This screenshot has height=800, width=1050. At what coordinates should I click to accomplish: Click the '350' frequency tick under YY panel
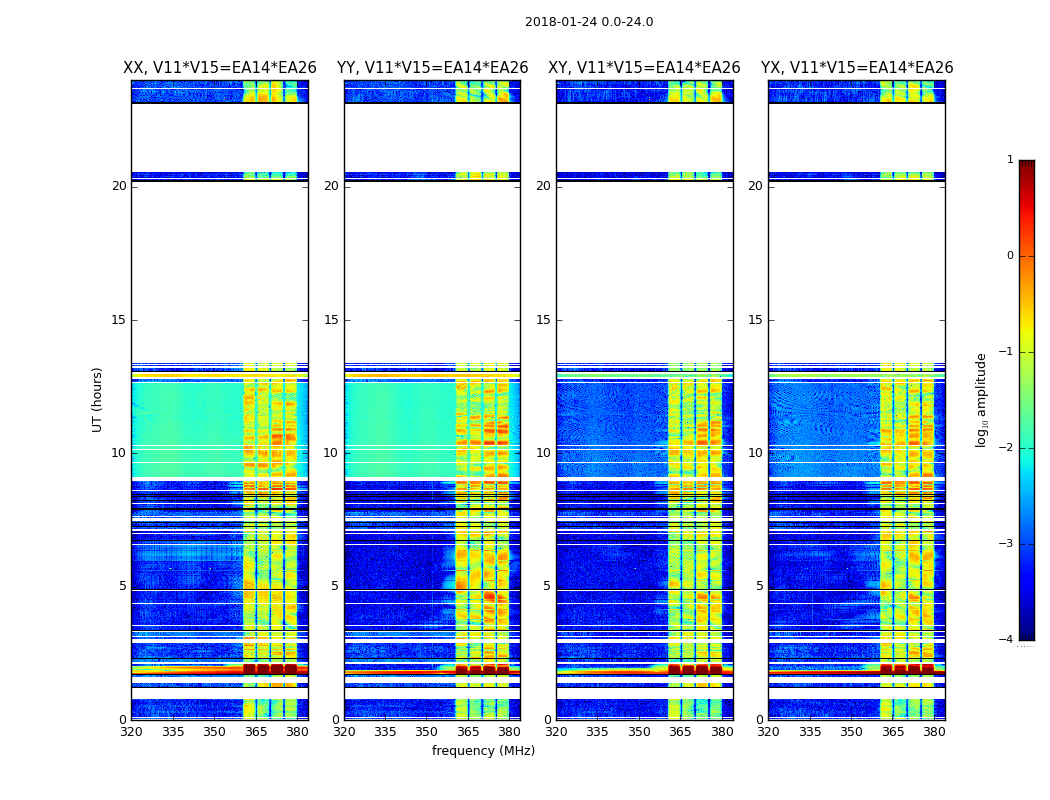coord(426,731)
